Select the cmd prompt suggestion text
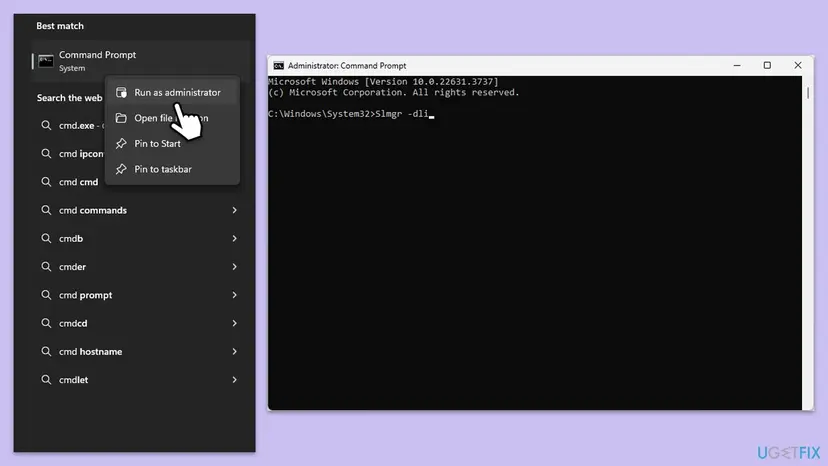 [86, 295]
